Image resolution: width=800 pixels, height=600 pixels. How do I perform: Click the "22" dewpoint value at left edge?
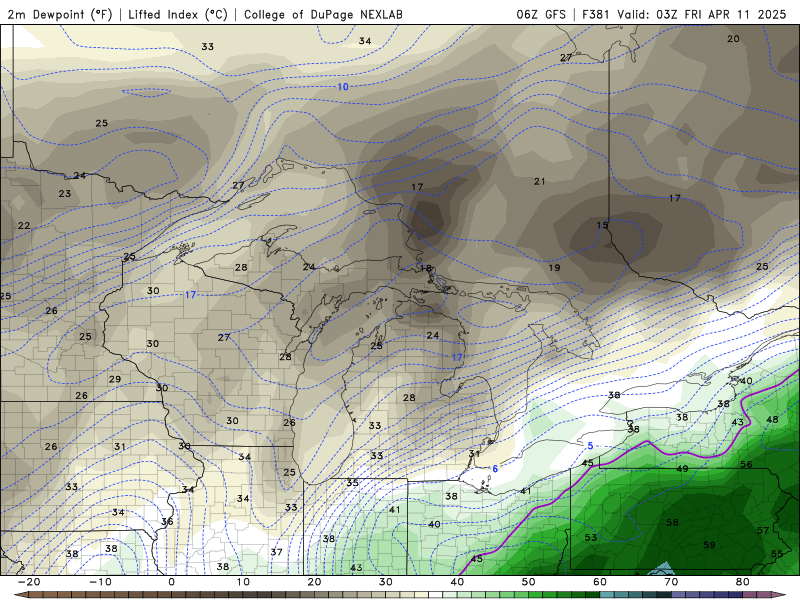click(24, 226)
